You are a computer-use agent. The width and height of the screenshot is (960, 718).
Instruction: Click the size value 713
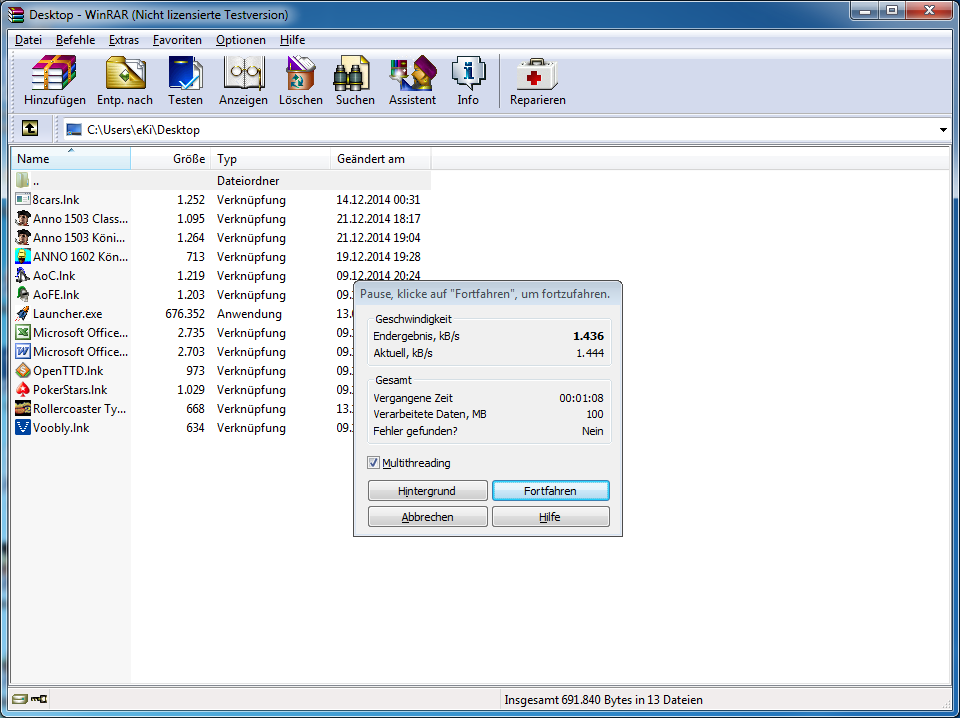pos(195,256)
